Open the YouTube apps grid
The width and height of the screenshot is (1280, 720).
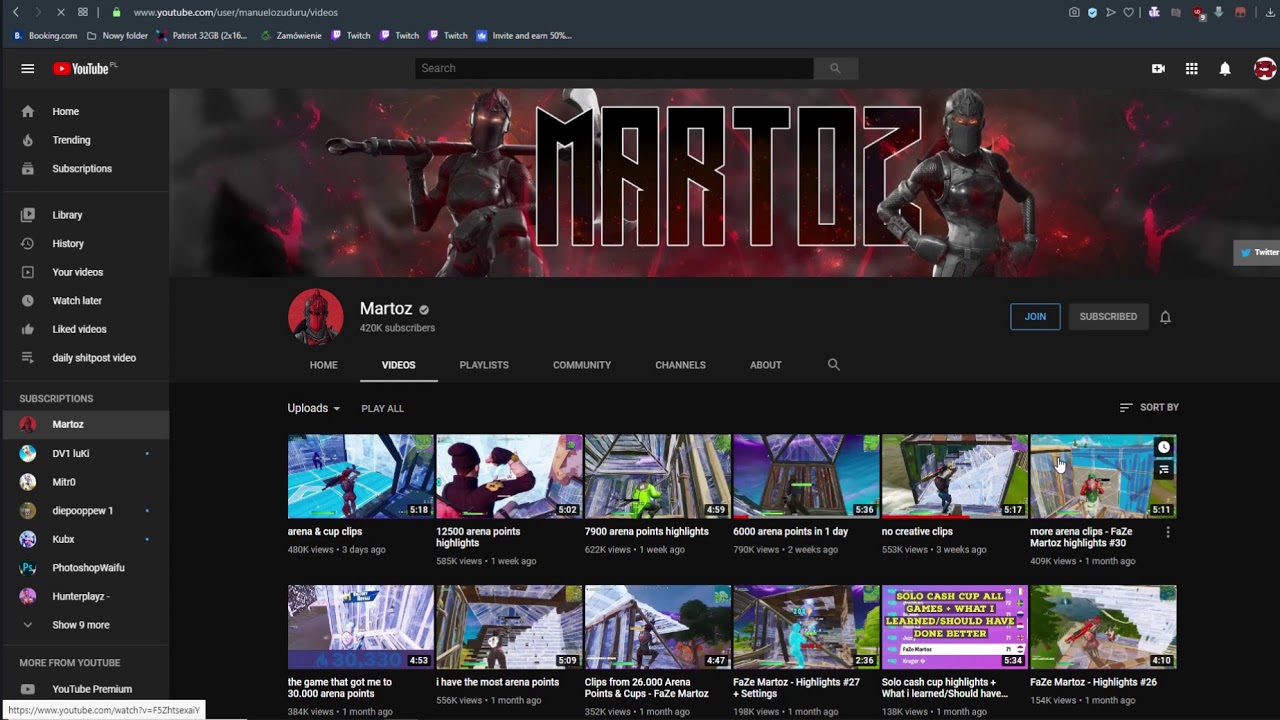[1192, 69]
